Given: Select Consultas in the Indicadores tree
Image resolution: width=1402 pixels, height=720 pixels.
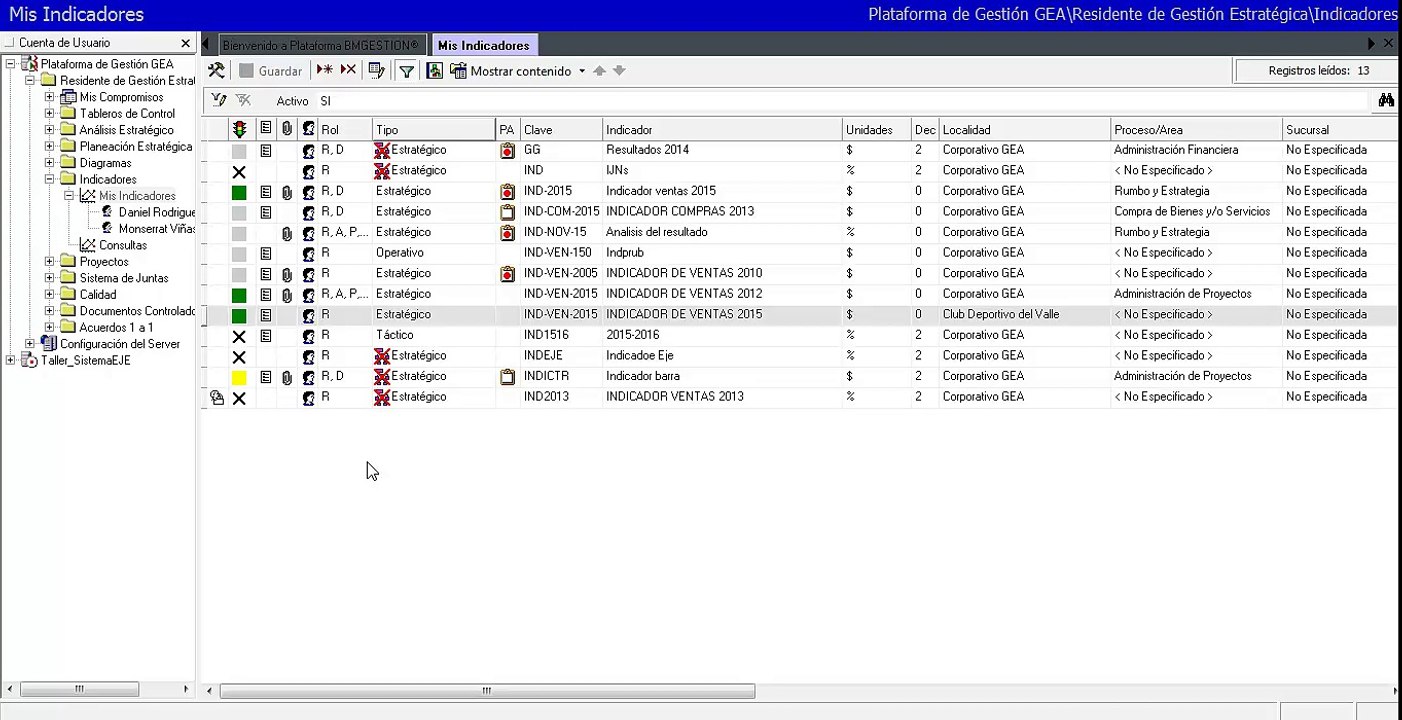Looking at the screenshot, I should tap(123, 245).
